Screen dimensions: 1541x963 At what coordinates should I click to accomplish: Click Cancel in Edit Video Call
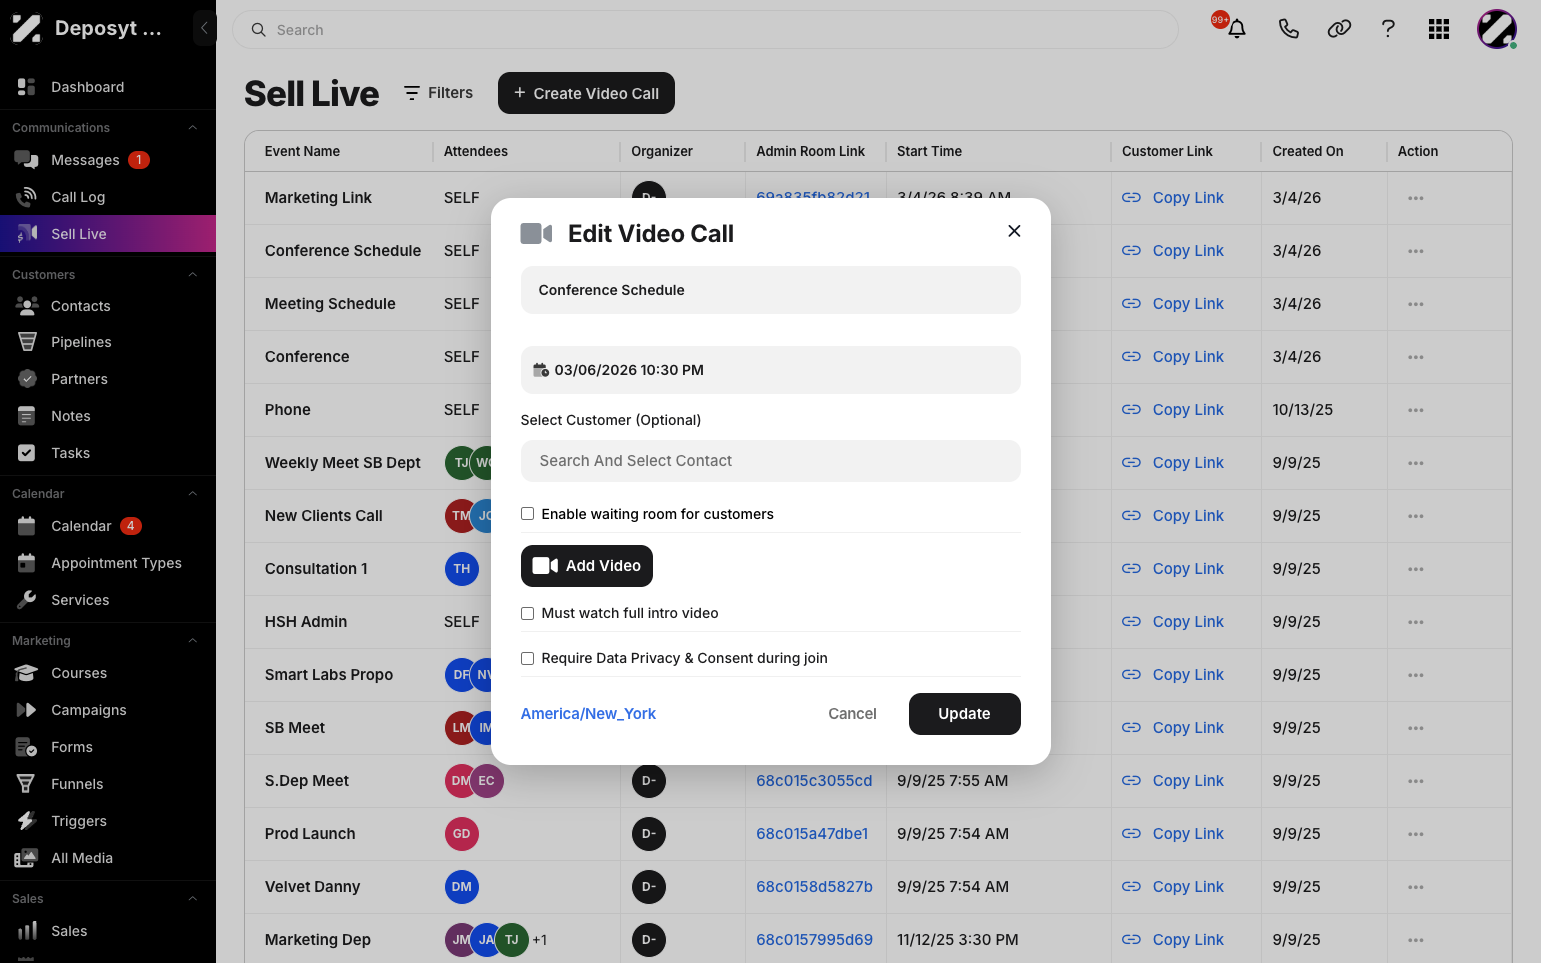point(852,714)
